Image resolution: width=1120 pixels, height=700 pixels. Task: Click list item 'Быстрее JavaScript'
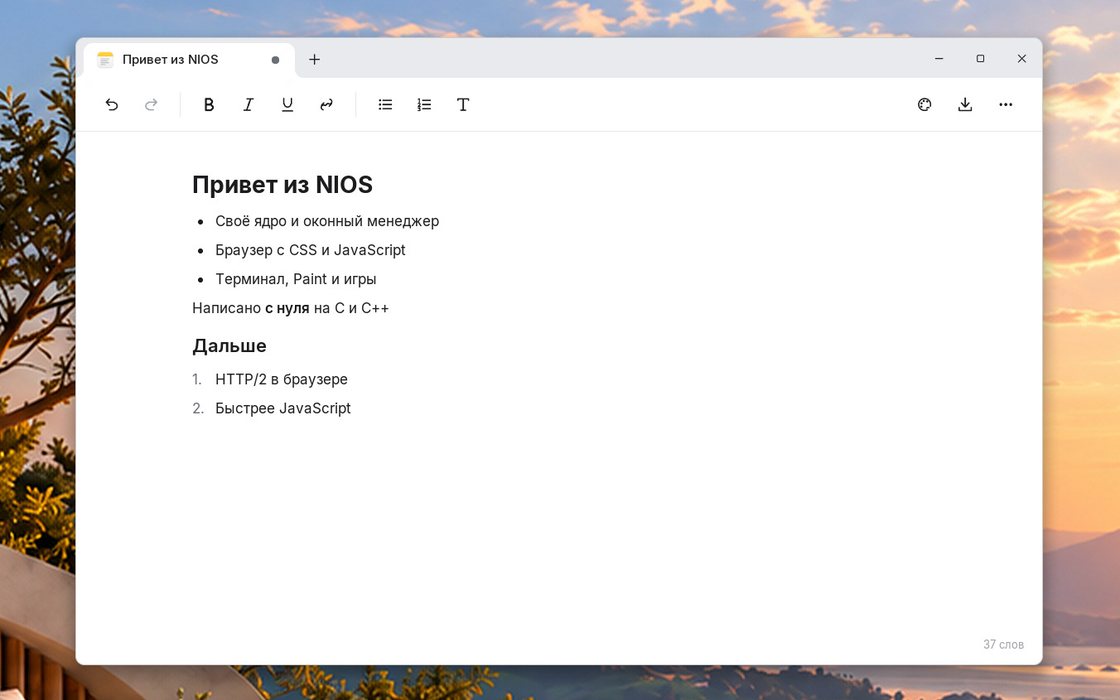283,409
